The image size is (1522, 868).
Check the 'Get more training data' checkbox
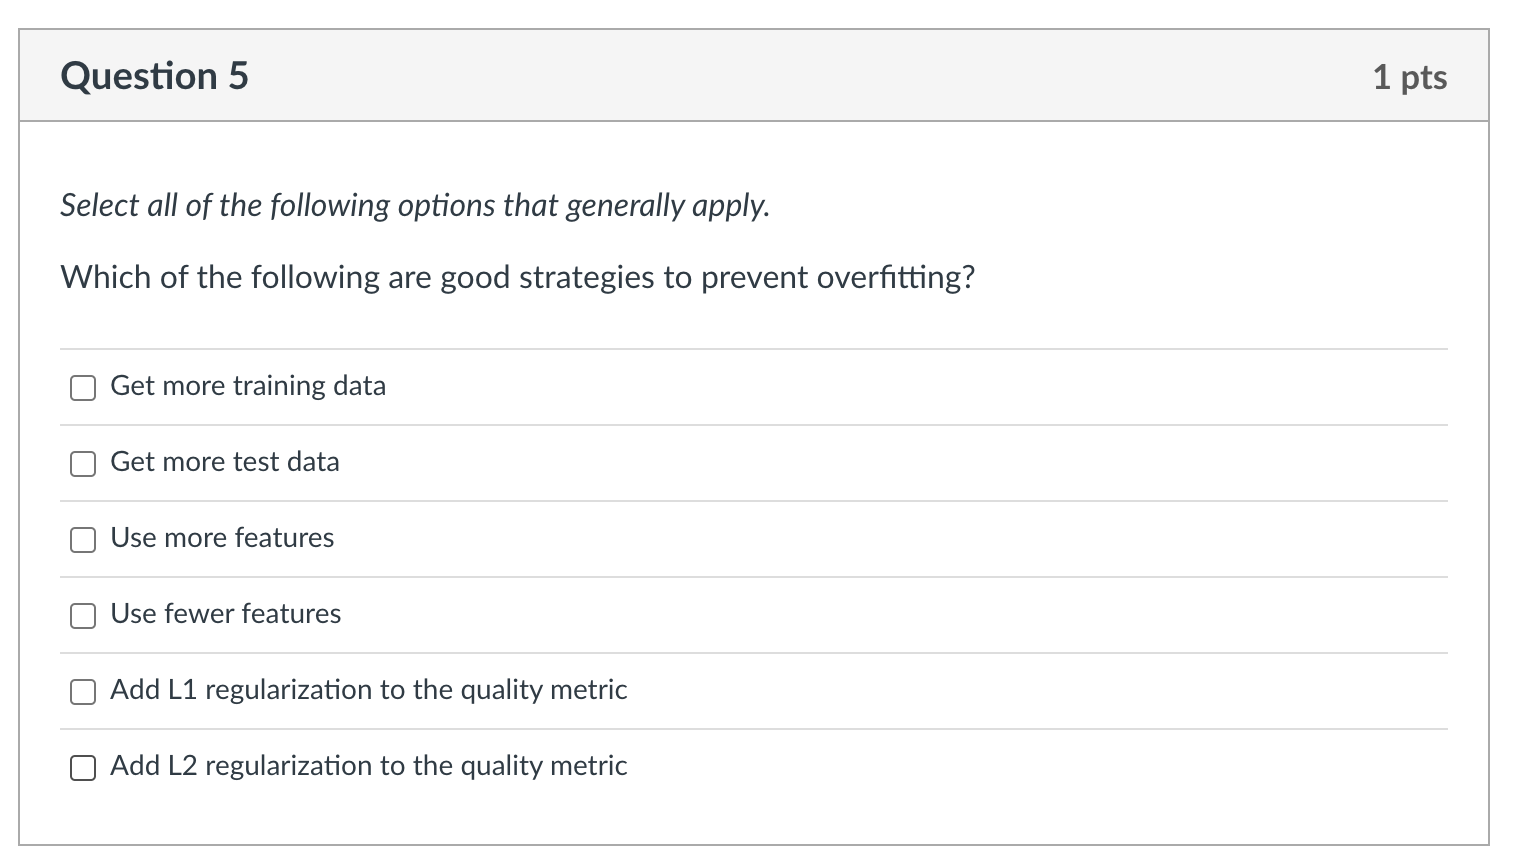tap(83, 387)
